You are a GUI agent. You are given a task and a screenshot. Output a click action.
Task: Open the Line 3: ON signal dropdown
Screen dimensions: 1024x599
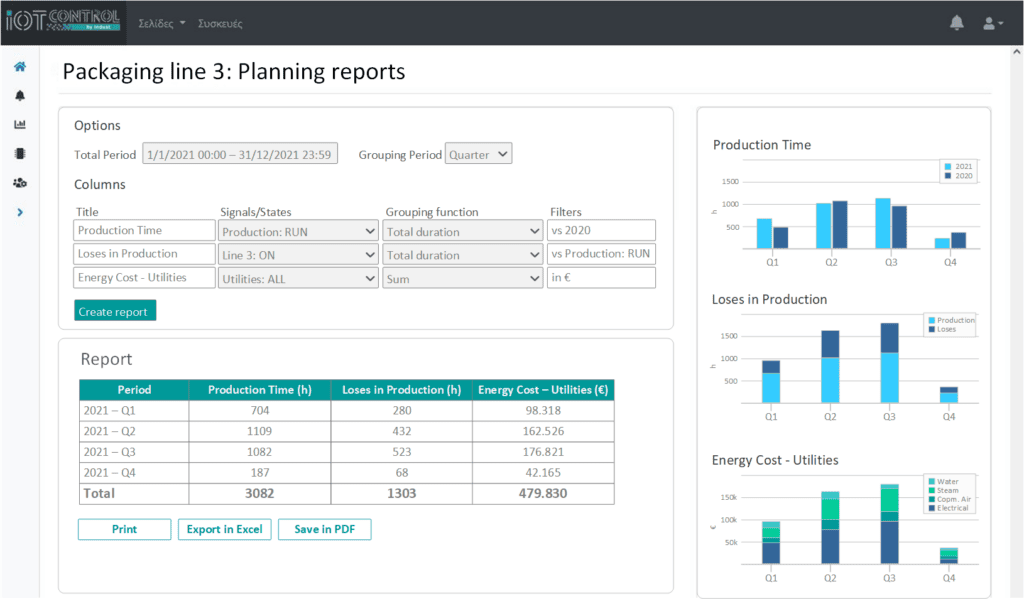[x=298, y=255]
